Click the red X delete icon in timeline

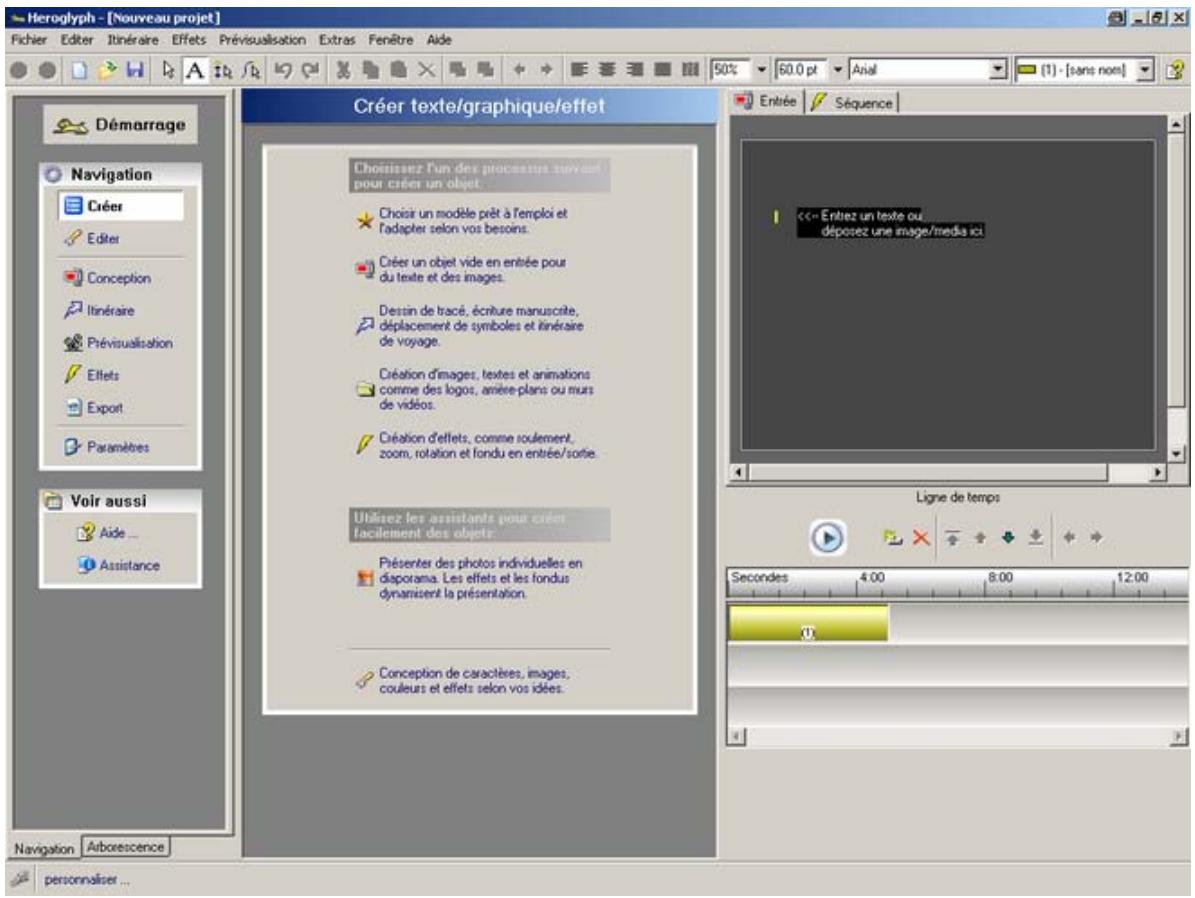tap(921, 537)
